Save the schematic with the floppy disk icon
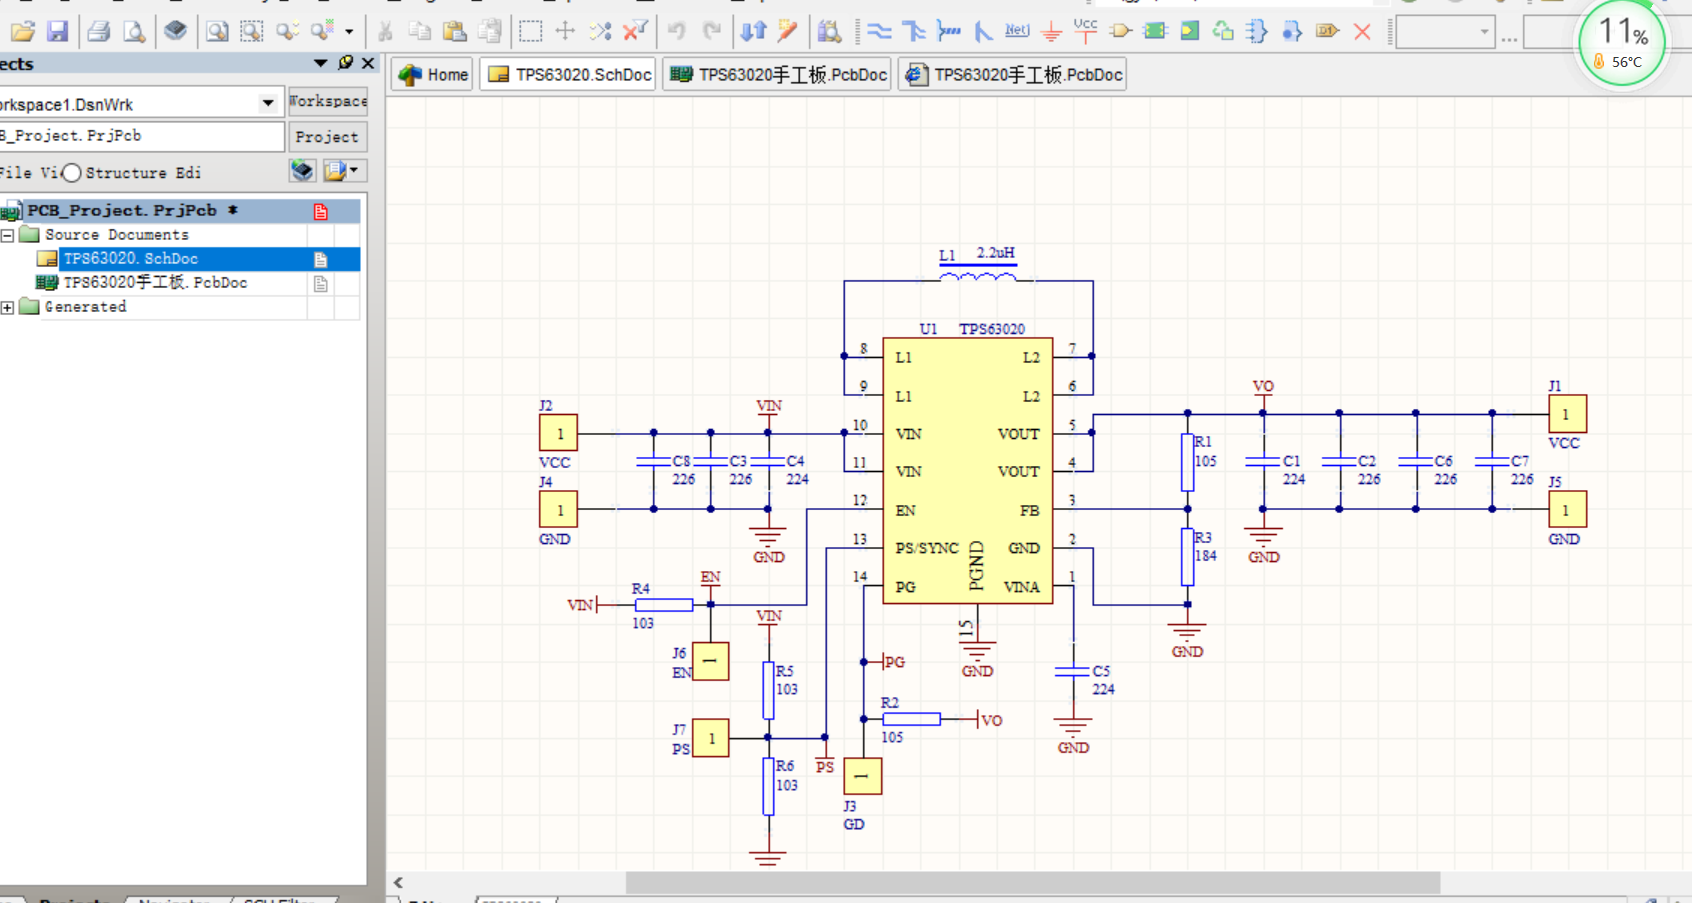Screen dimensions: 1692x903 coord(57,31)
